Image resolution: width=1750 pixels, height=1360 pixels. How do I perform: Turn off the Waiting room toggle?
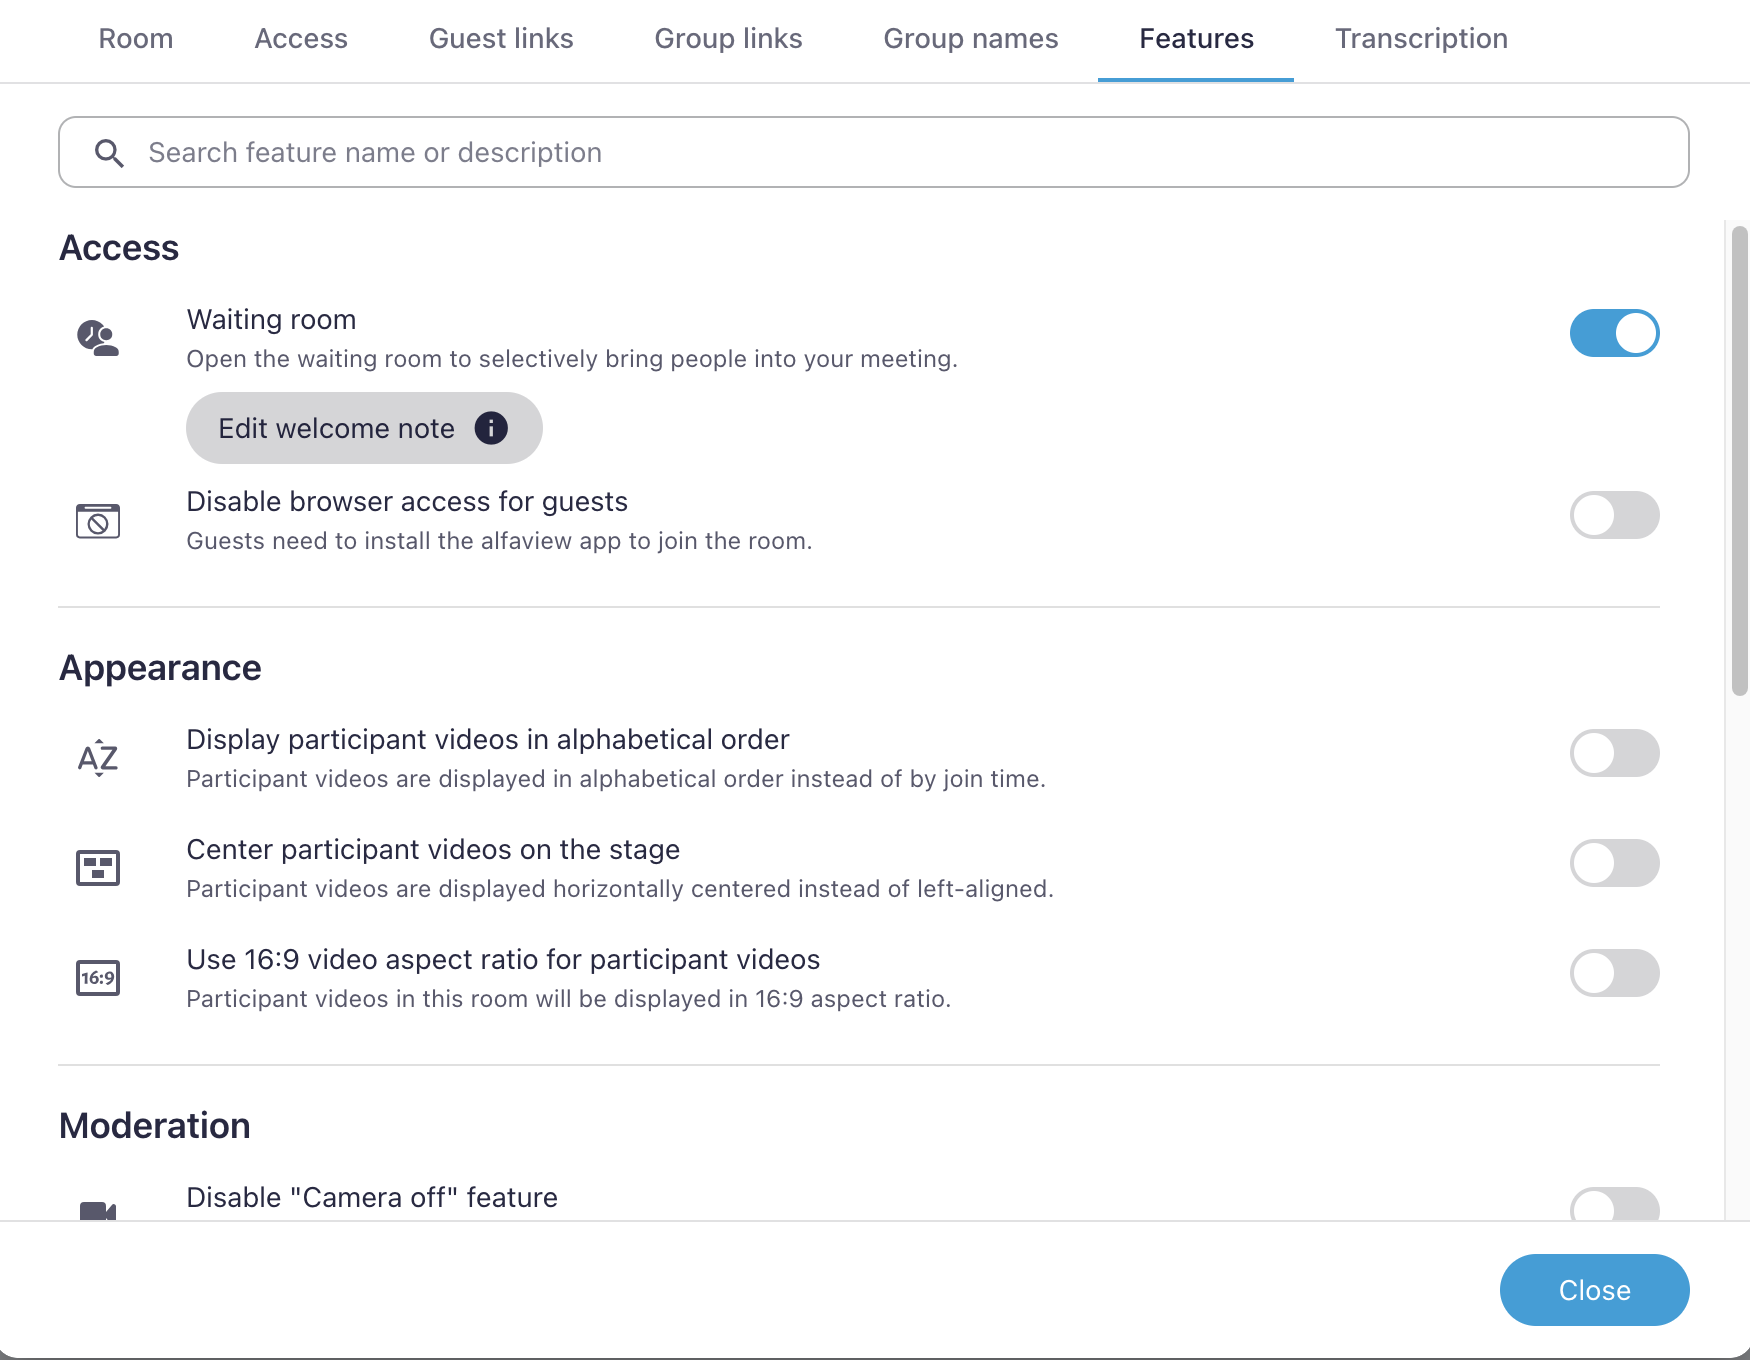tap(1614, 333)
